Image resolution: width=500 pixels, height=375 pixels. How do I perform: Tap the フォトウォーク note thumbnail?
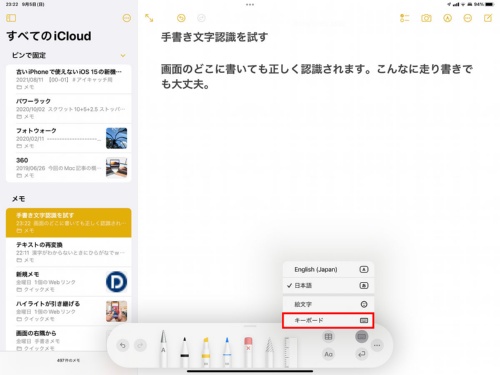(x=116, y=138)
